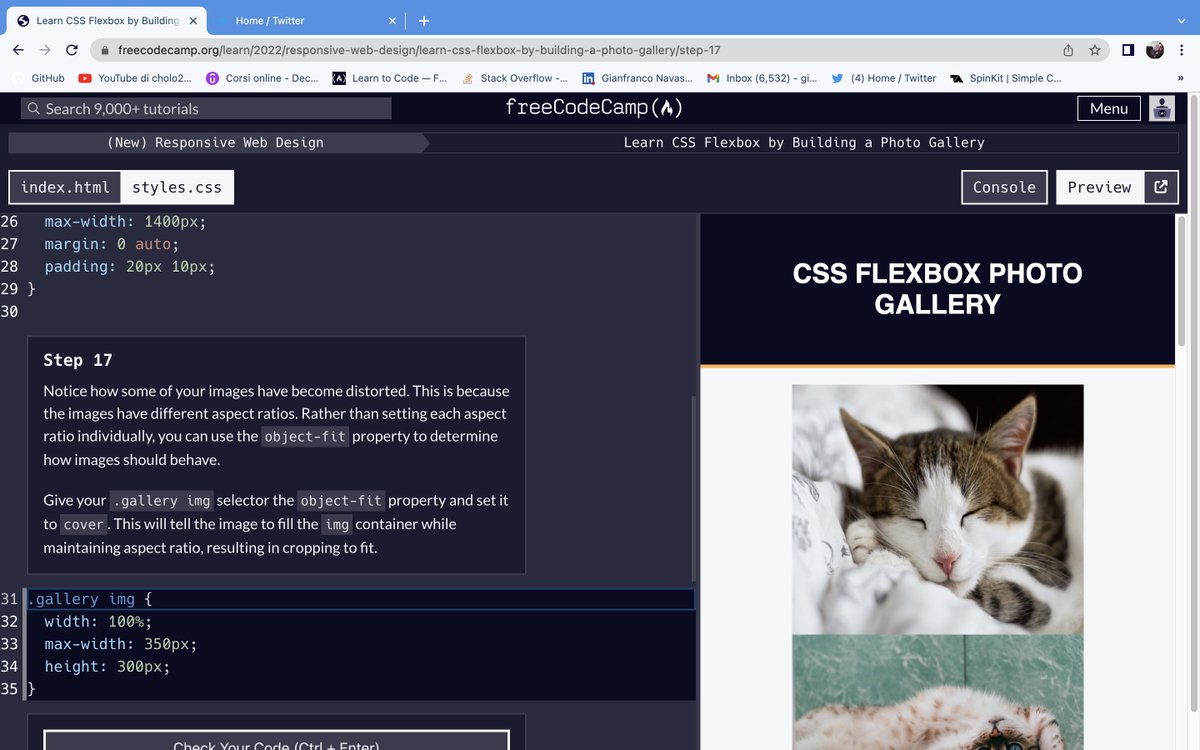
Task: Open the Gmail Inbox bookmark
Action: [x=762, y=78]
